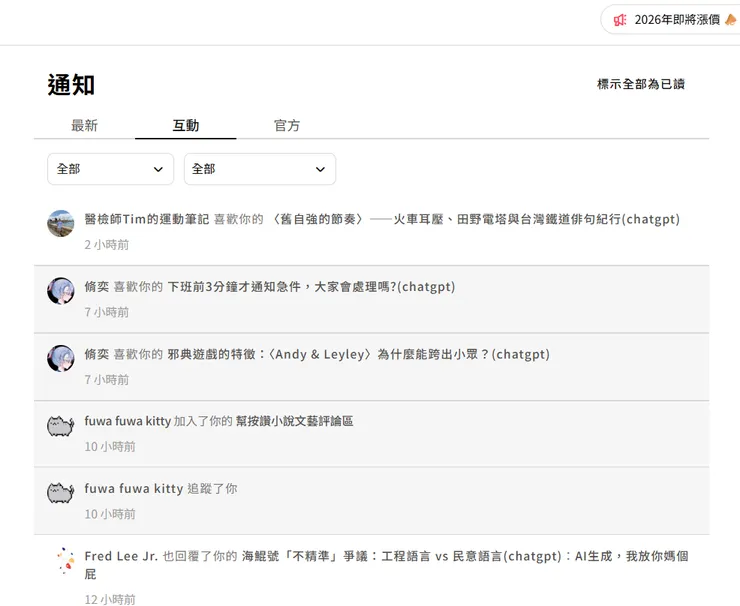Open 醫檢師Tim的運動筆記 avatar
The height and width of the screenshot is (606, 740).
[x=61, y=223]
